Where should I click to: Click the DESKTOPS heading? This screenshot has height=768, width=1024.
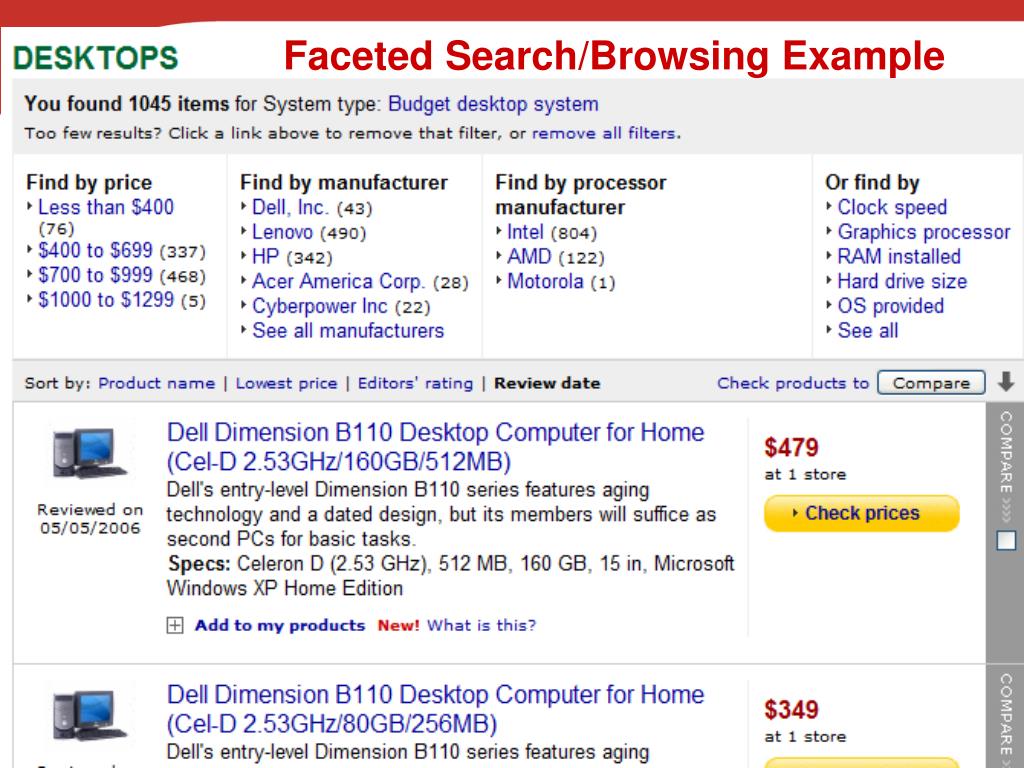[95, 58]
